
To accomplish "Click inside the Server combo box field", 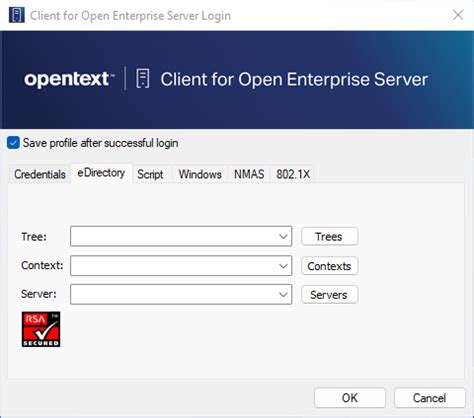I will coord(181,295).
